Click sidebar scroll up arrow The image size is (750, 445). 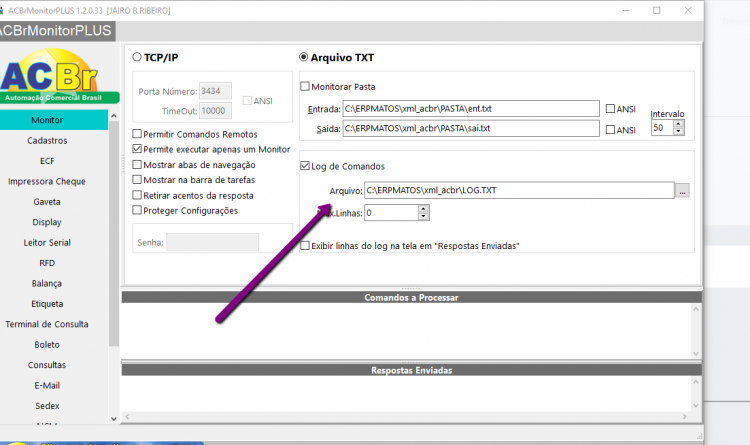[114, 116]
